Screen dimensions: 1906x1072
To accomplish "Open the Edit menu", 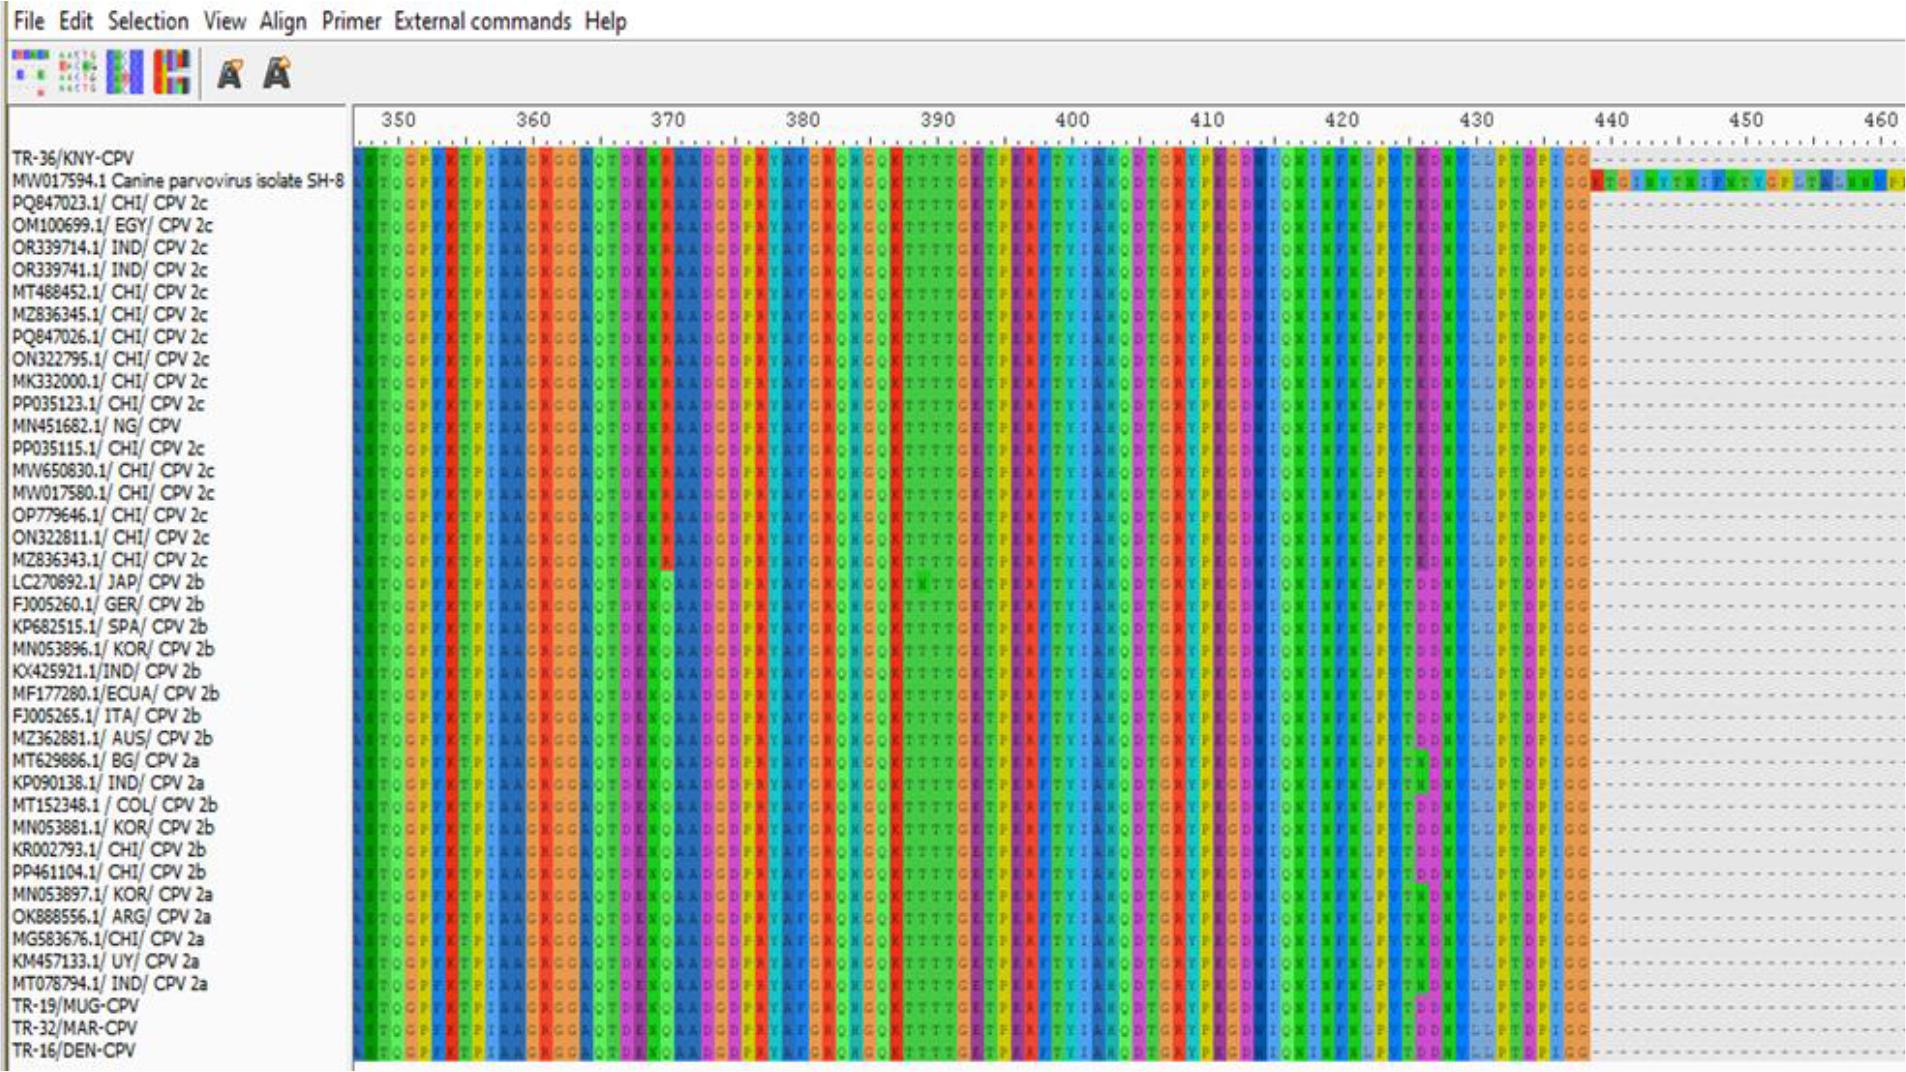I will pos(75,21).
